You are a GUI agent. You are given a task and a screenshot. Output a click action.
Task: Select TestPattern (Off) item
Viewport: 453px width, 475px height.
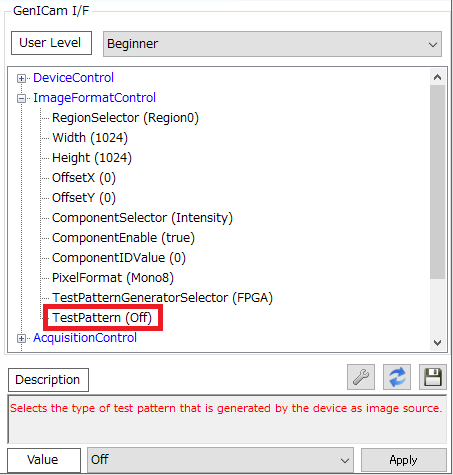pos(102,318)
